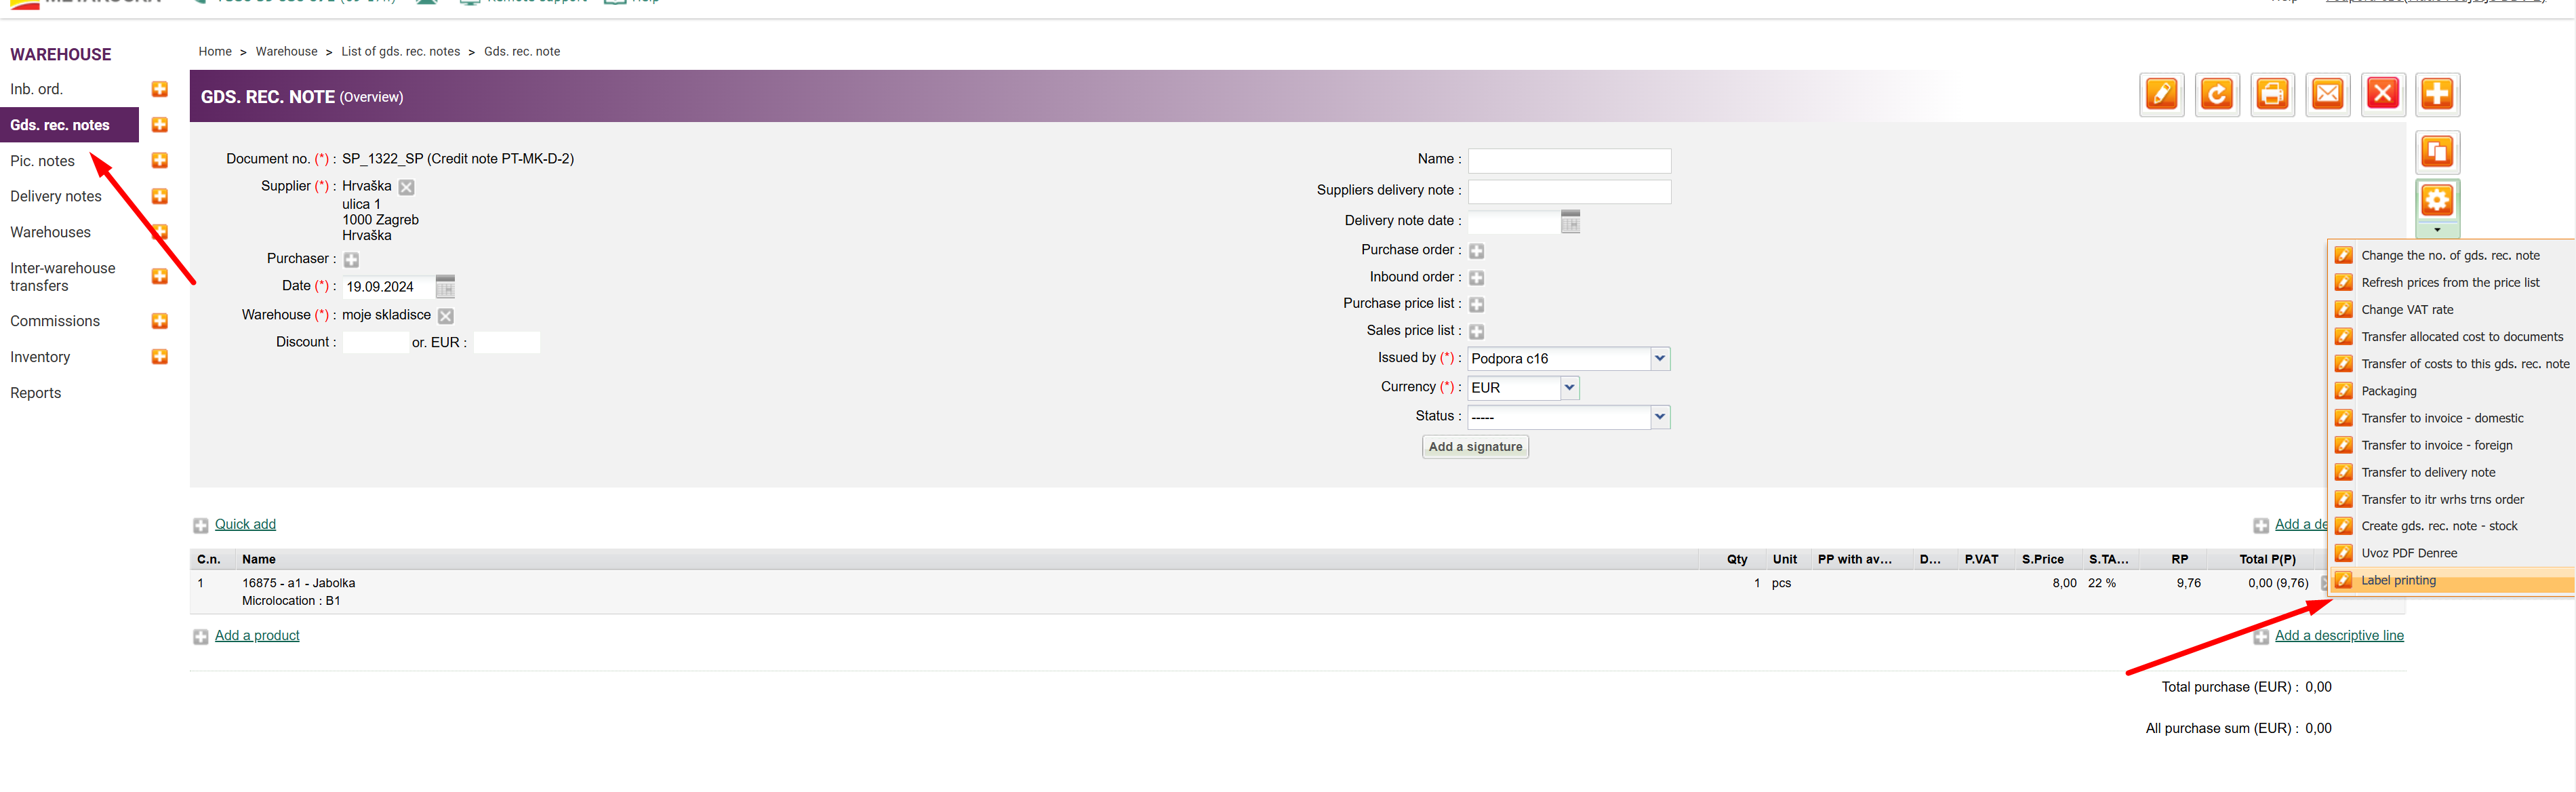The image size is (2576, 792).
Task: Open the Issued by dropdown
Action: point(1659,358)
